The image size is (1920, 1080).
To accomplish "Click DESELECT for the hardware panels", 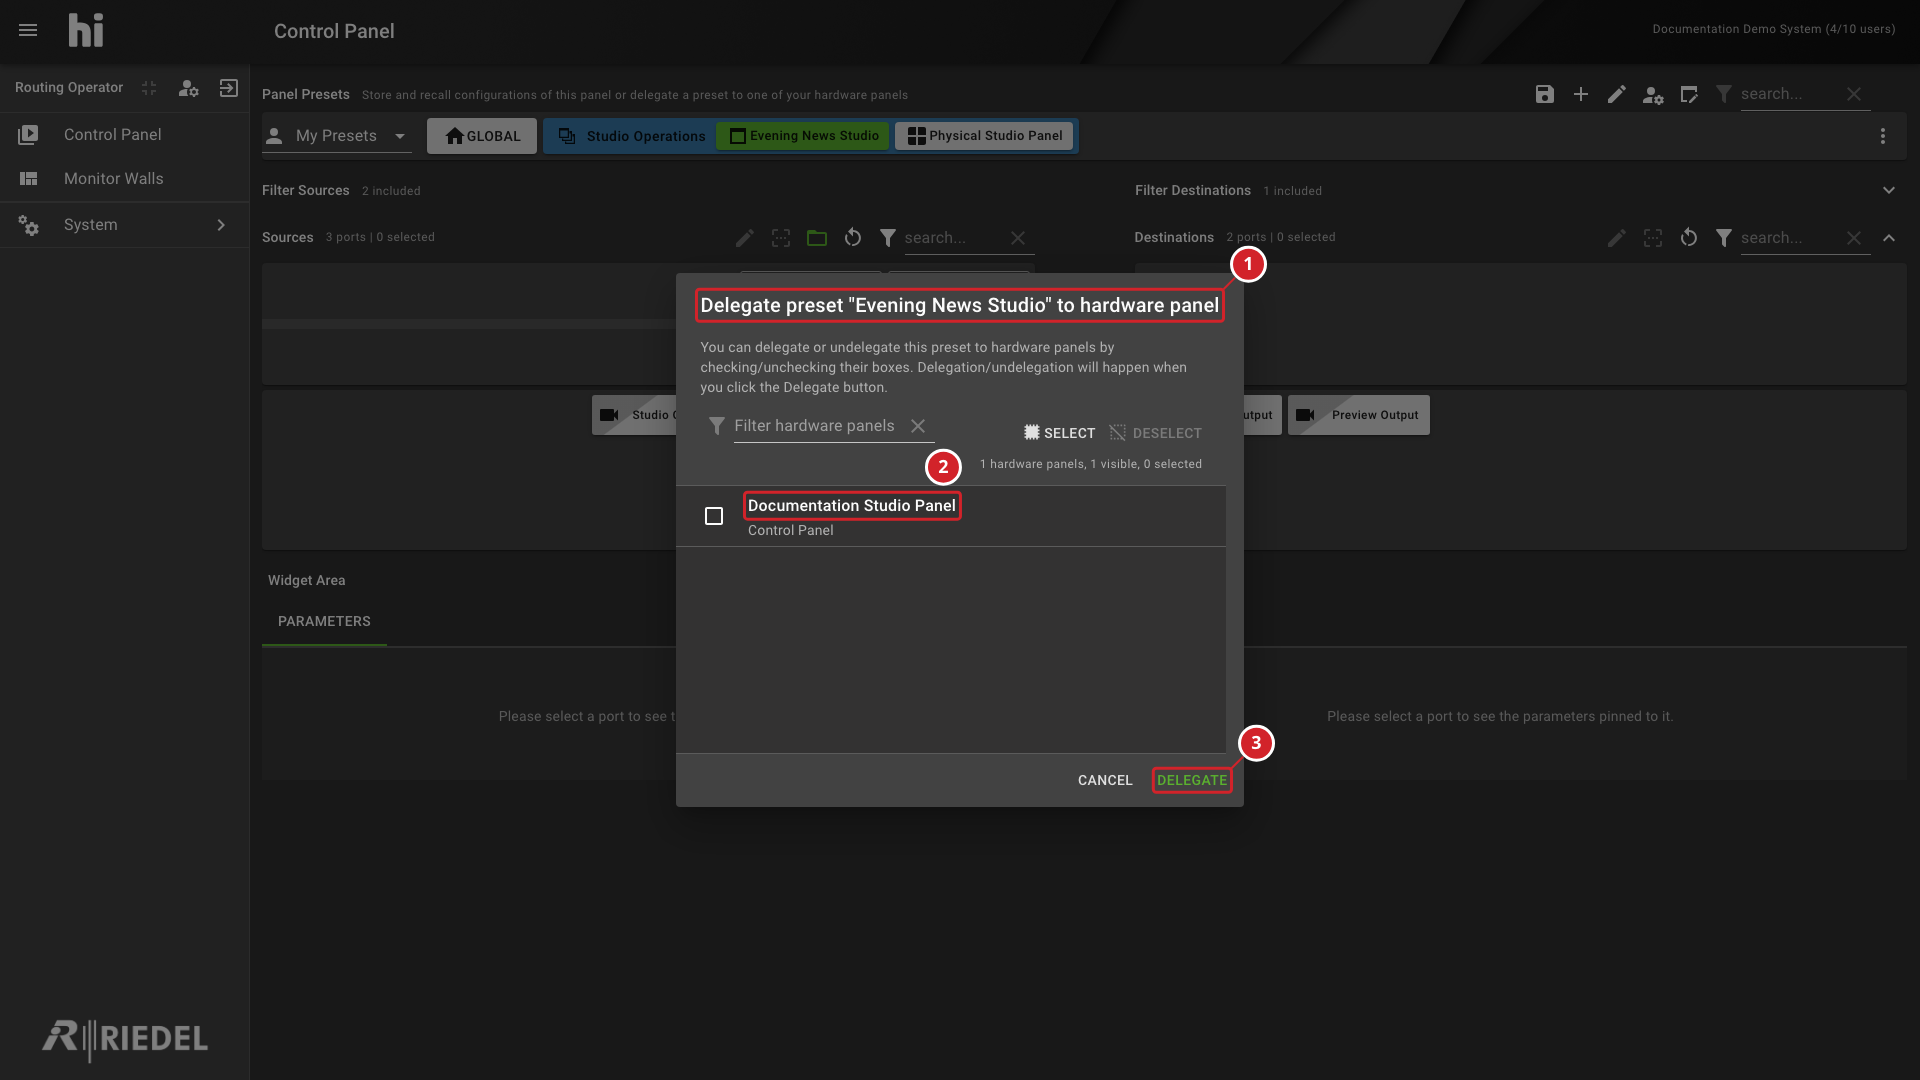I will pos(1156,433).
